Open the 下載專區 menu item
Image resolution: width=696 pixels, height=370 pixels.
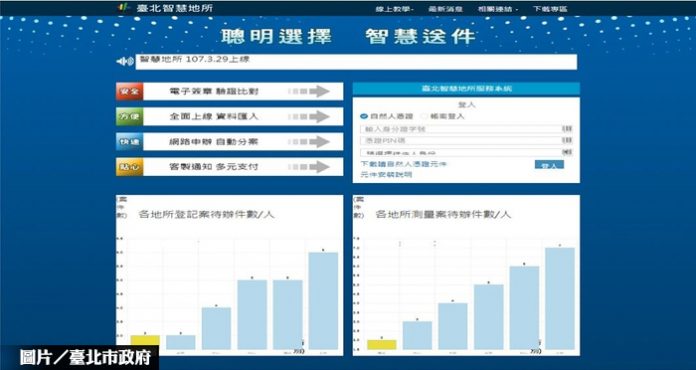[x=550, y=9]
